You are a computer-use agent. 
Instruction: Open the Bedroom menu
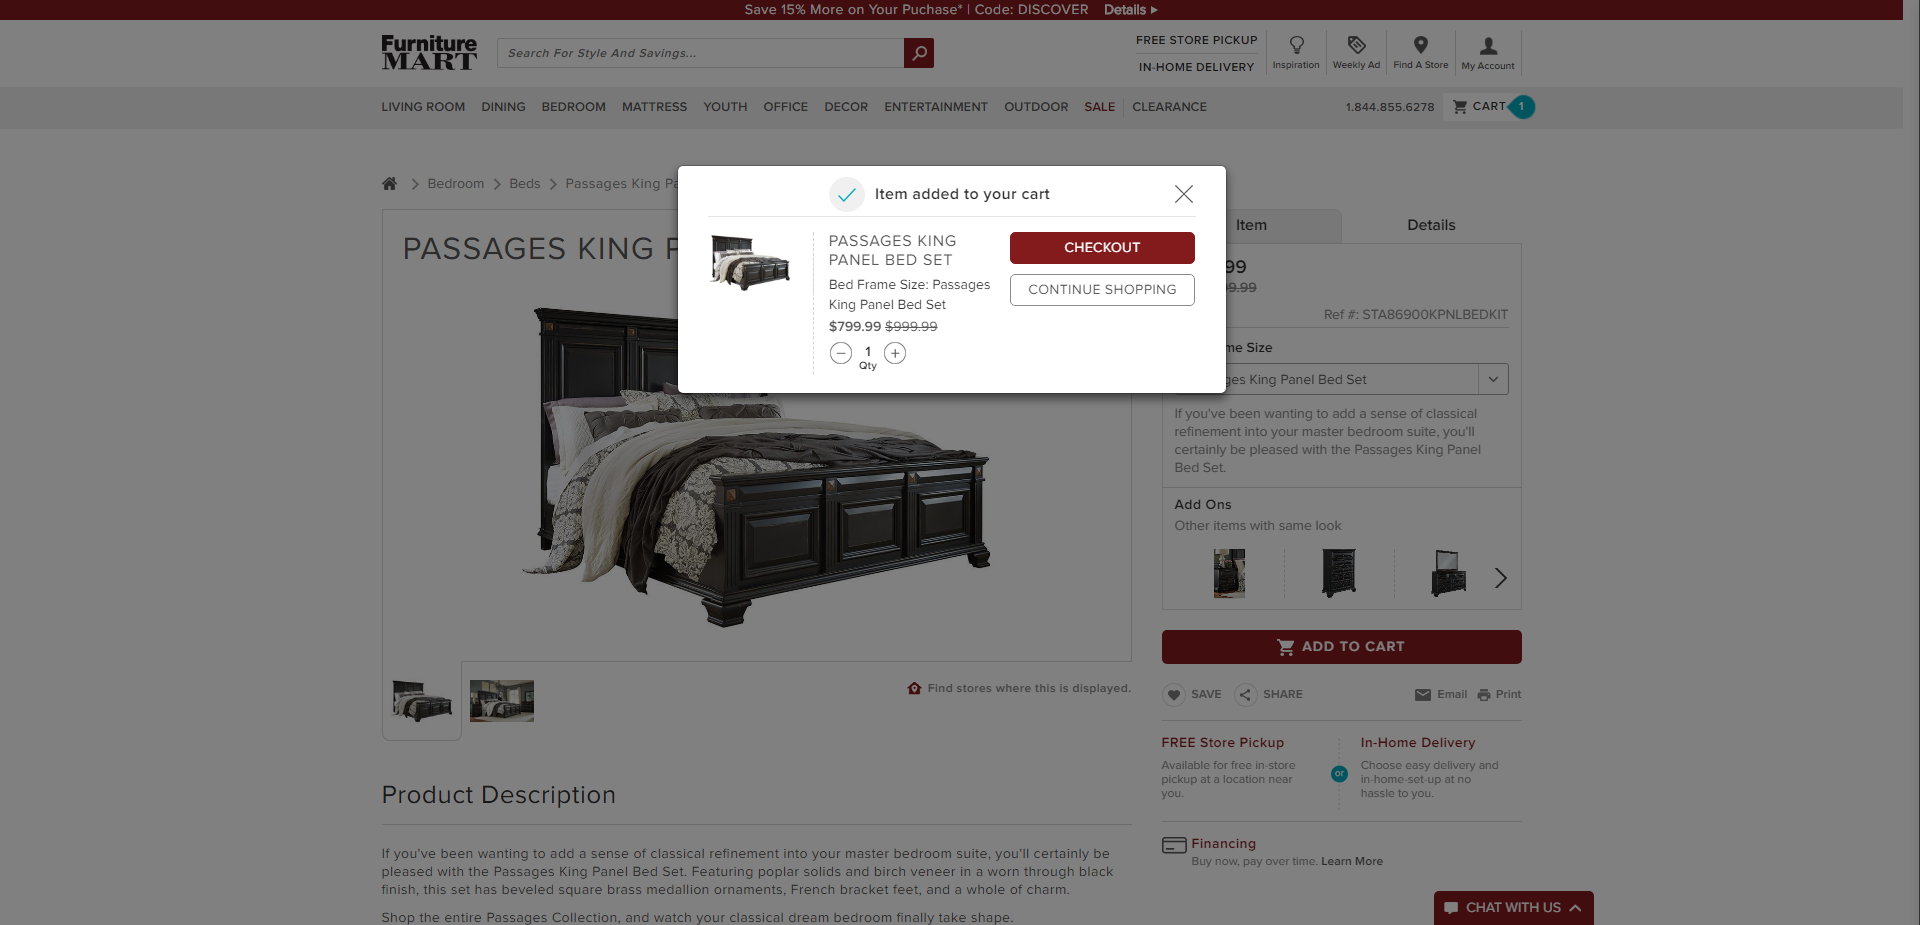[x=573, y=107]
